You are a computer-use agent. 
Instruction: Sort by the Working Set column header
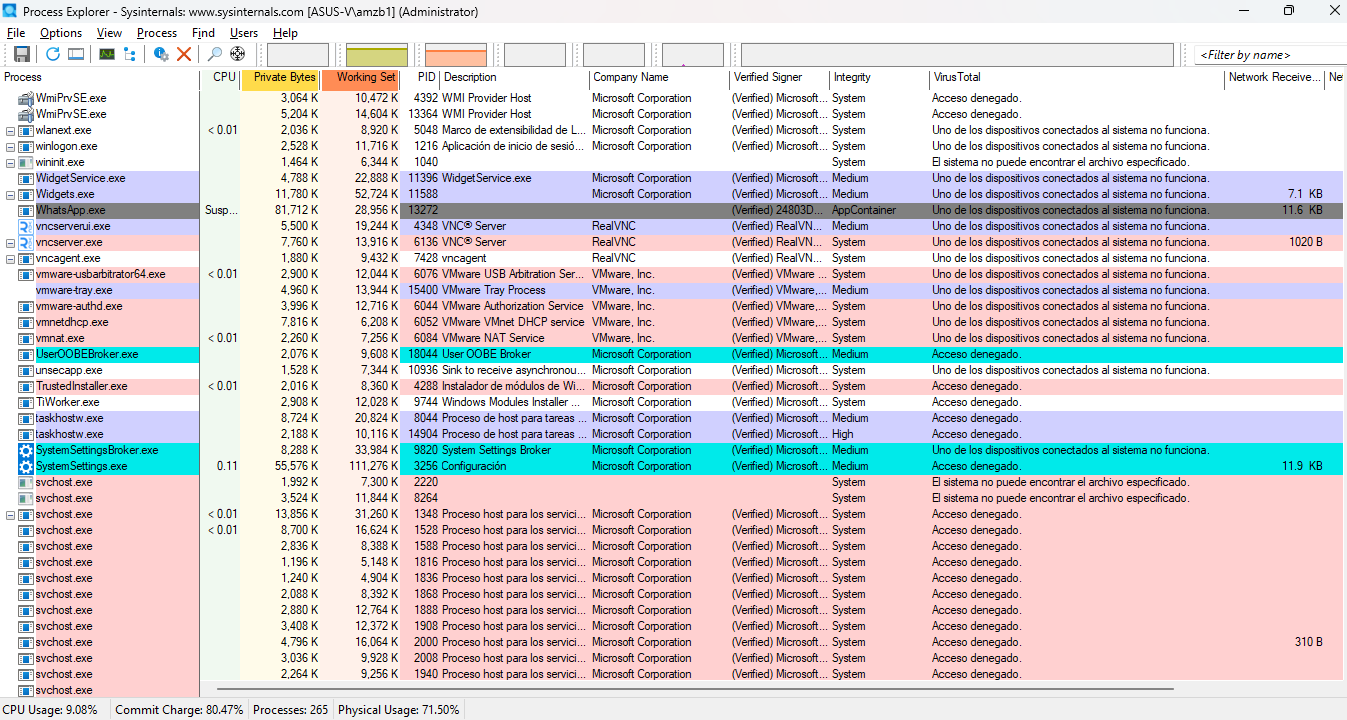pos(360,77)
